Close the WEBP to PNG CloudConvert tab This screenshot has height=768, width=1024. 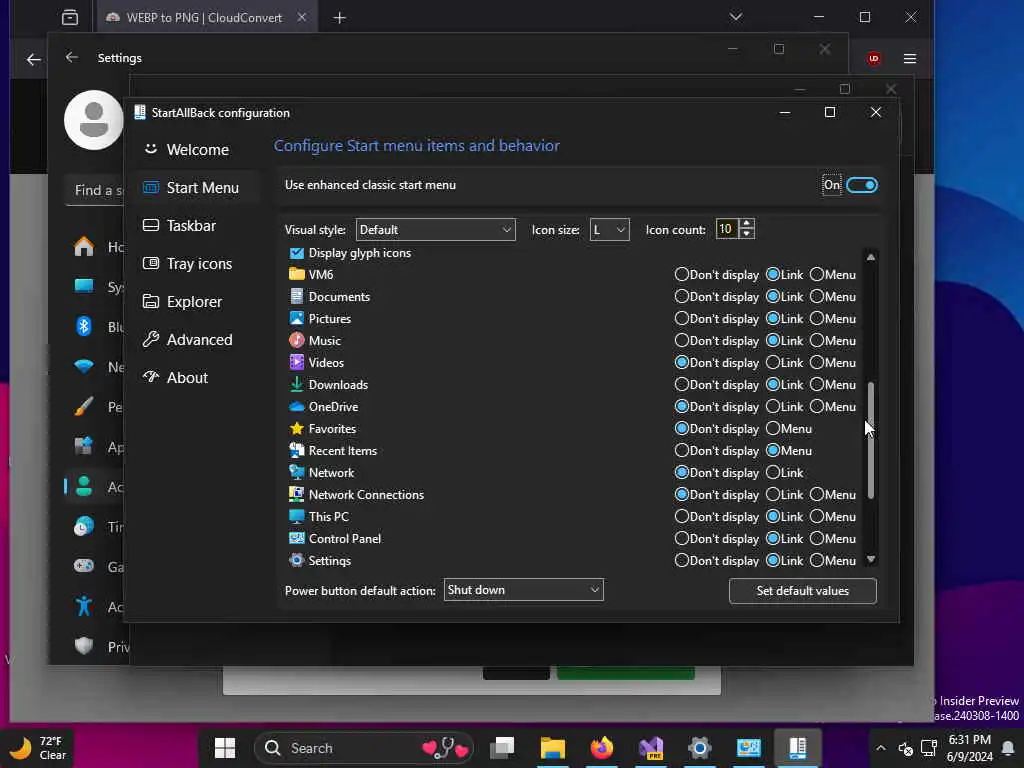click(x=302, y=18)
